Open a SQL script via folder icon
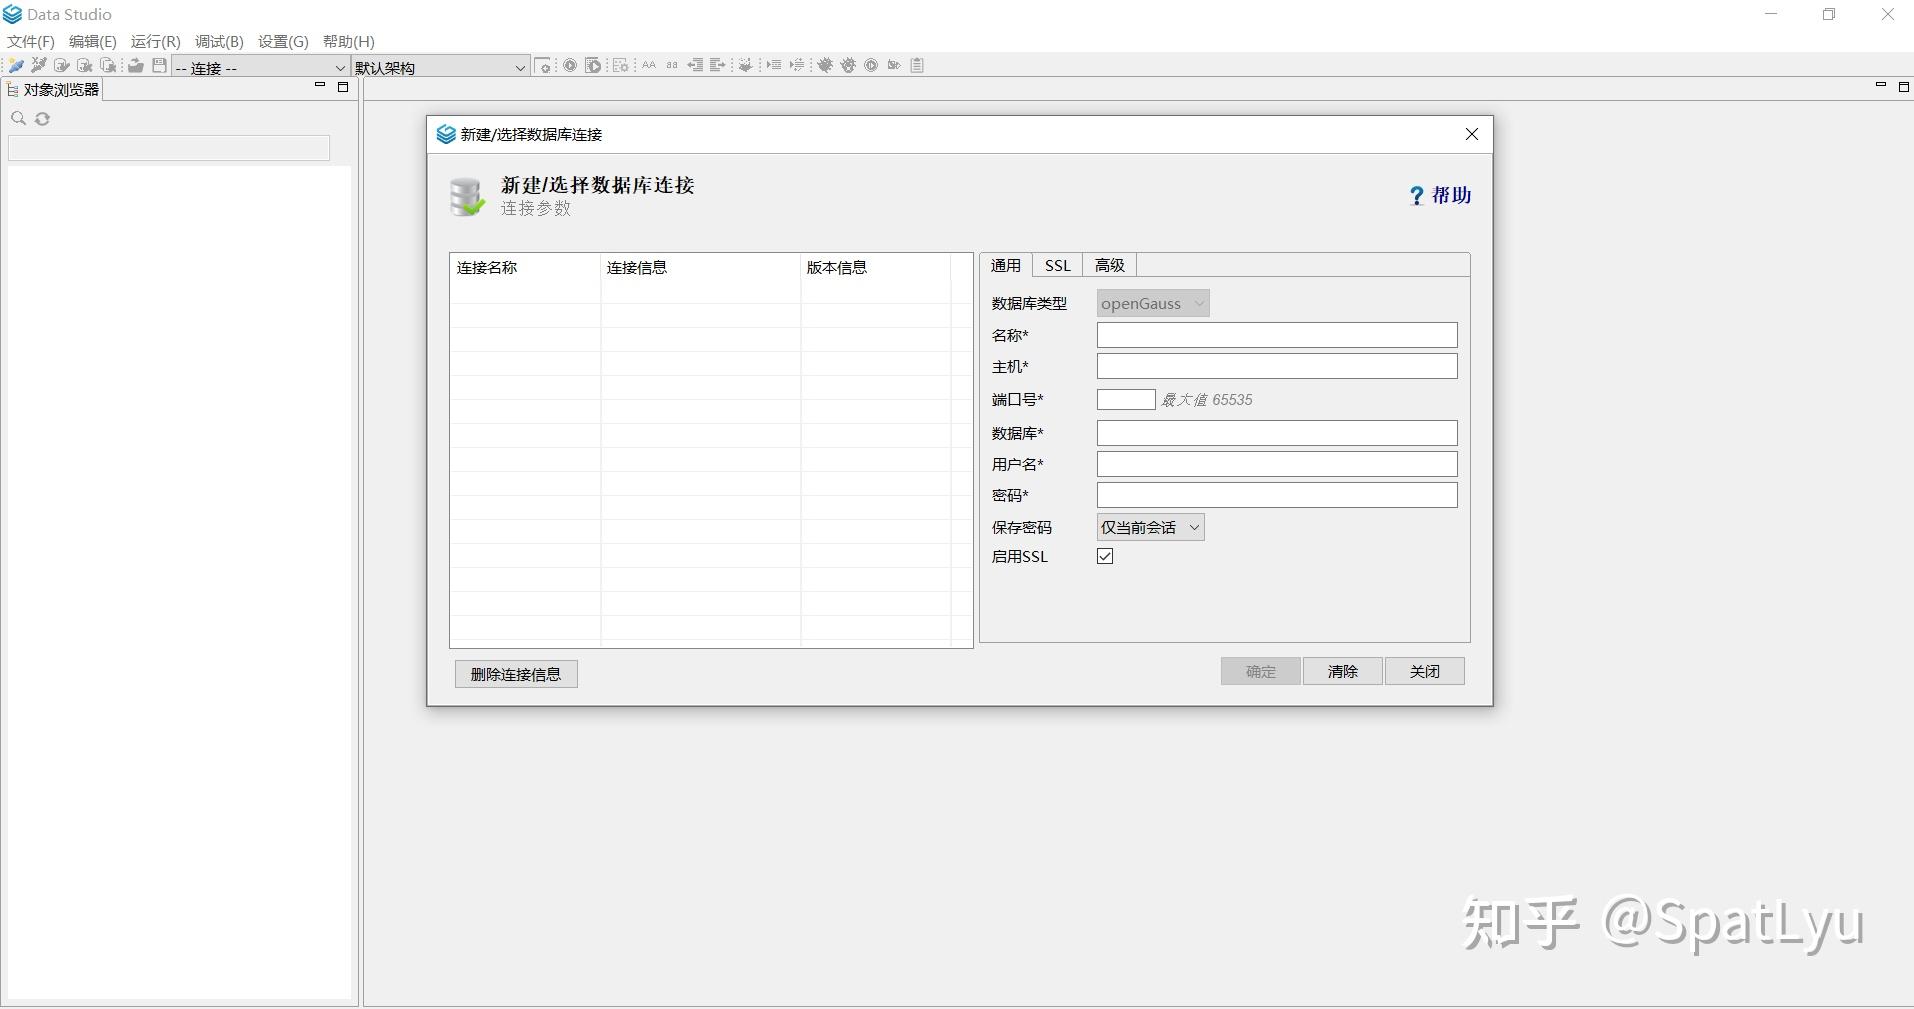 135,65
